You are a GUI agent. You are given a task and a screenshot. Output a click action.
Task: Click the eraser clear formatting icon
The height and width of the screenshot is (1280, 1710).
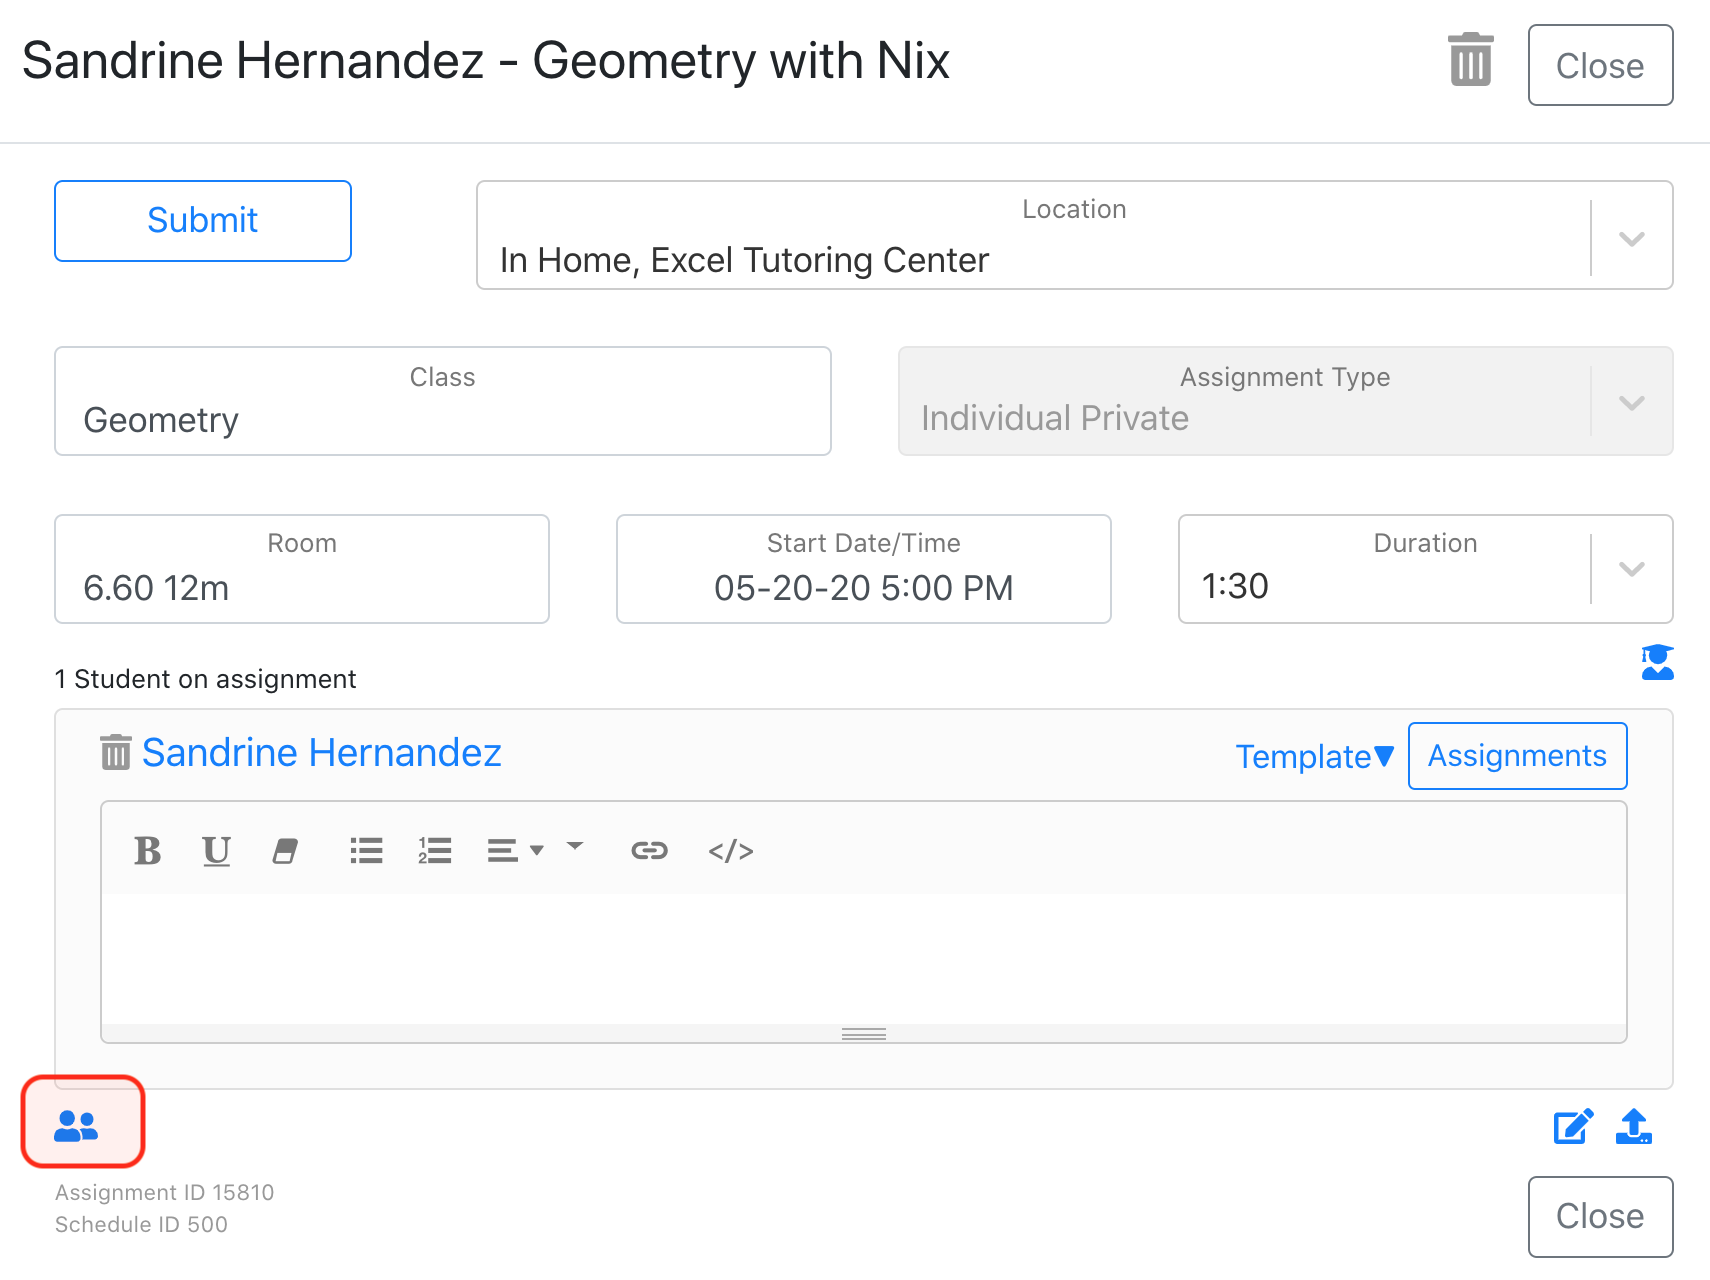tap(285, 851)
